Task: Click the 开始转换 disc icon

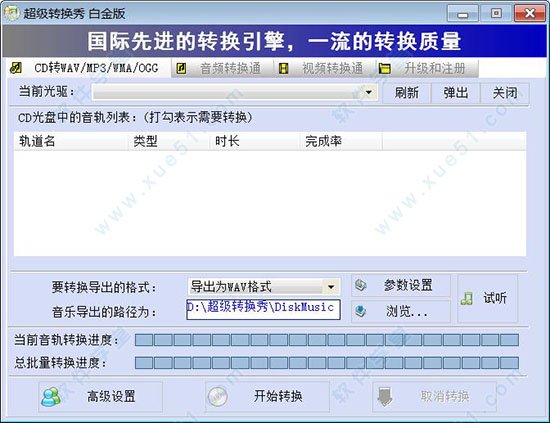Action: [217, 397]
